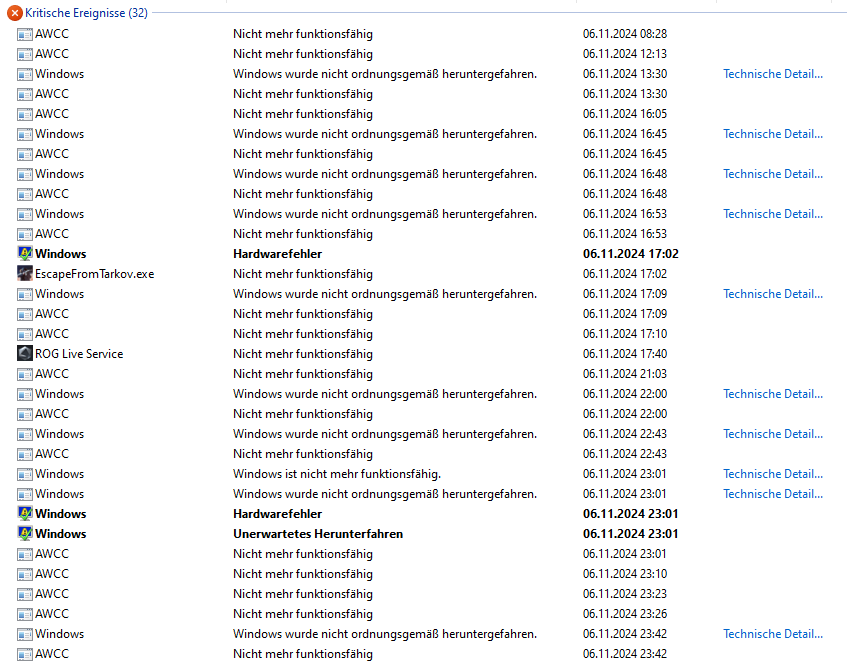Select the 'ROG Live Service' source name
The width and height of the screenshot is (847, 667).
coord(79,354)
